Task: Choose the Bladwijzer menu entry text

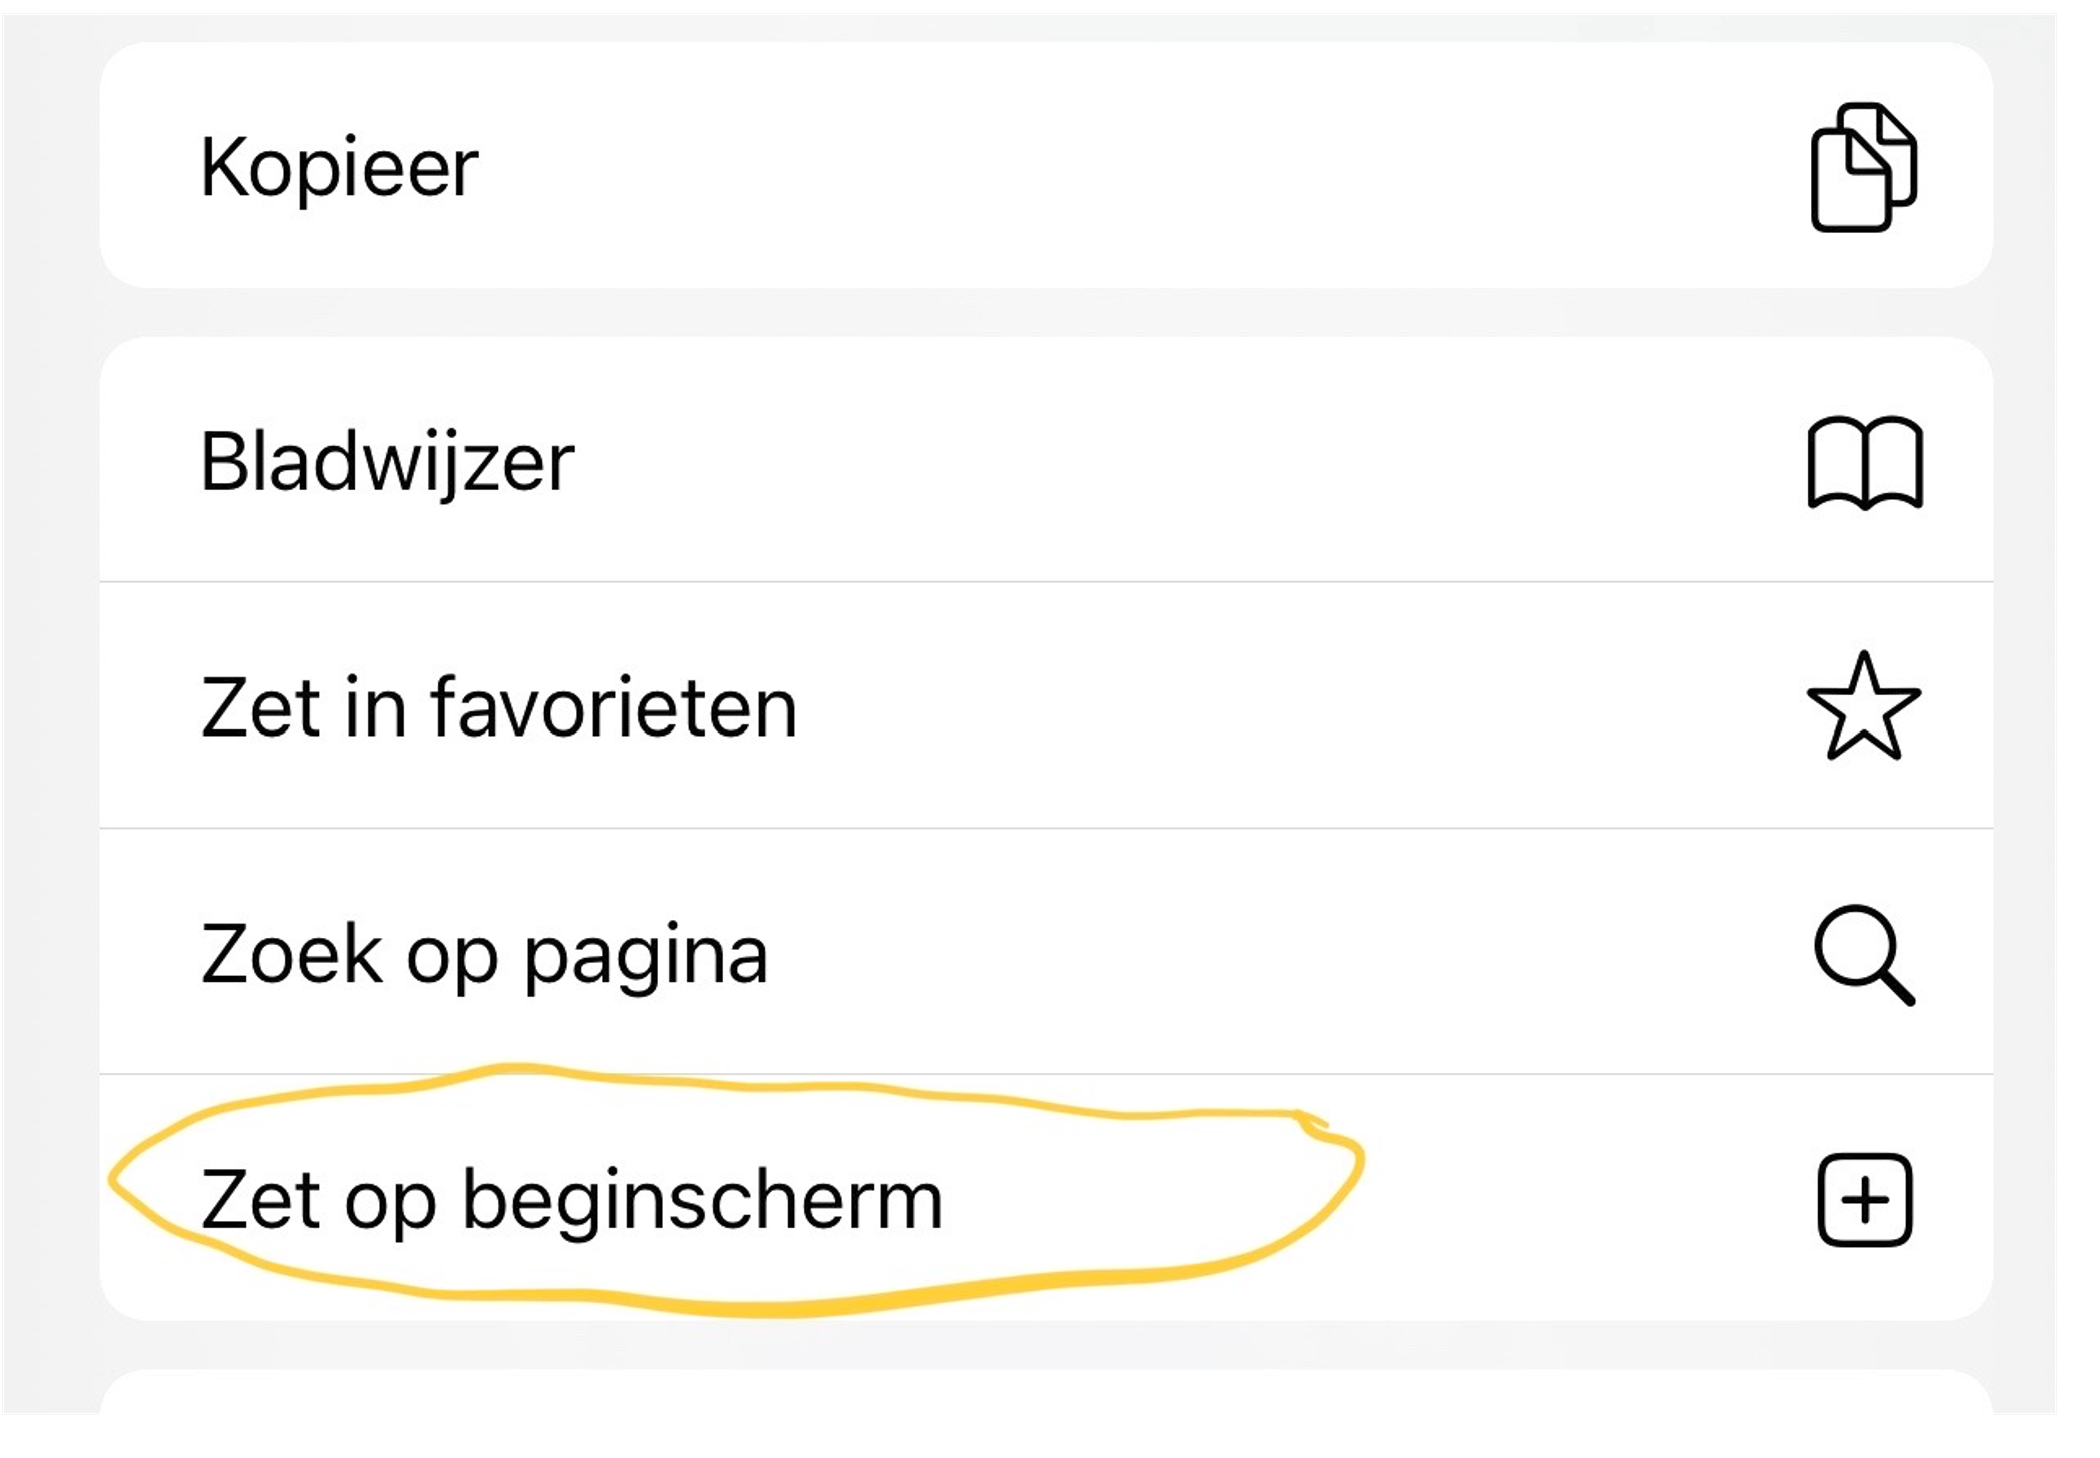Action: pos(387,462)
